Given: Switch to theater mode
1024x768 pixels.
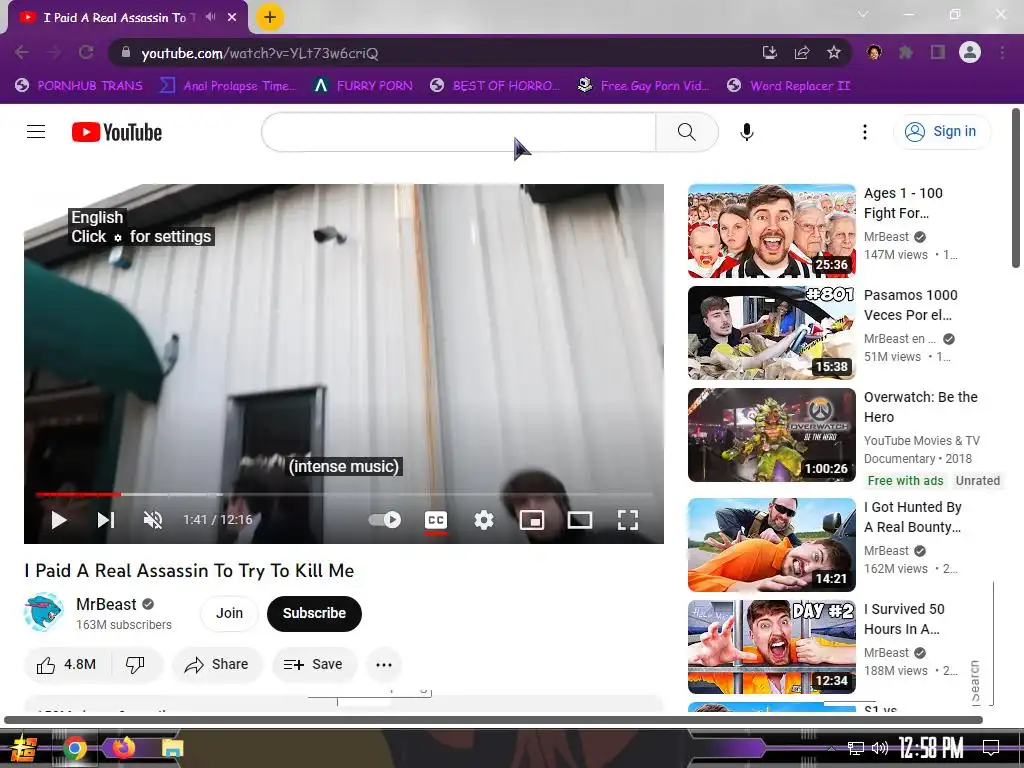Looking at the screenshot, I should click(580, 520).
